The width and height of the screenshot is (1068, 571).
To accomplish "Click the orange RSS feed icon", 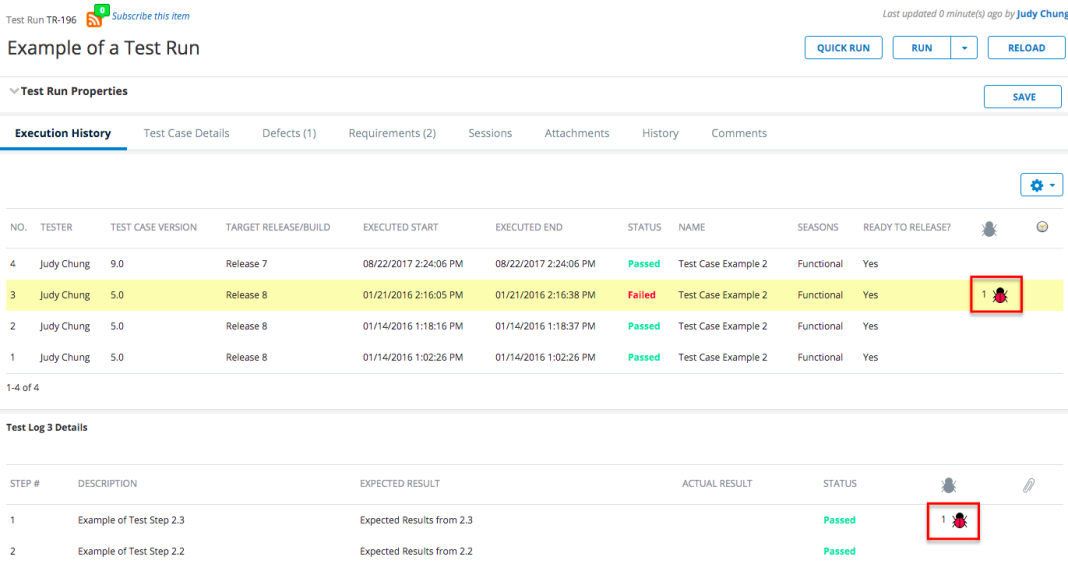I will [94, 19].
